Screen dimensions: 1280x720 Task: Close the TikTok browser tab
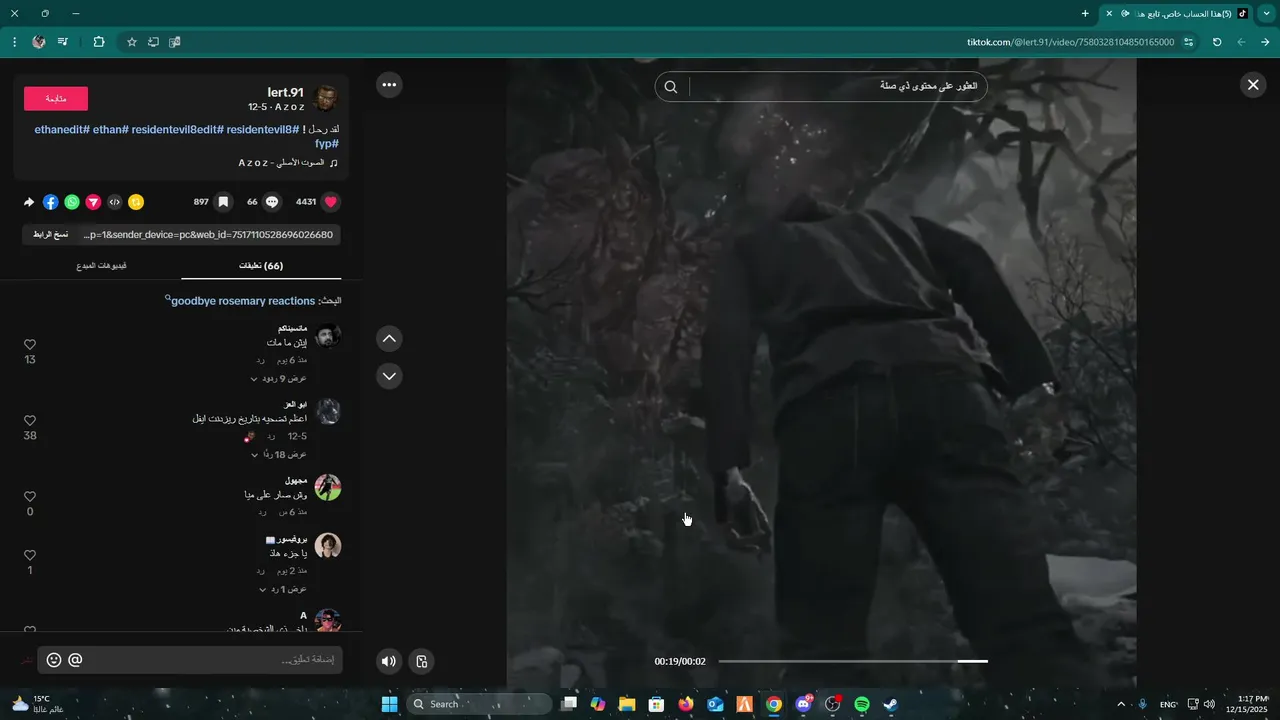(x=1109, y=14)
